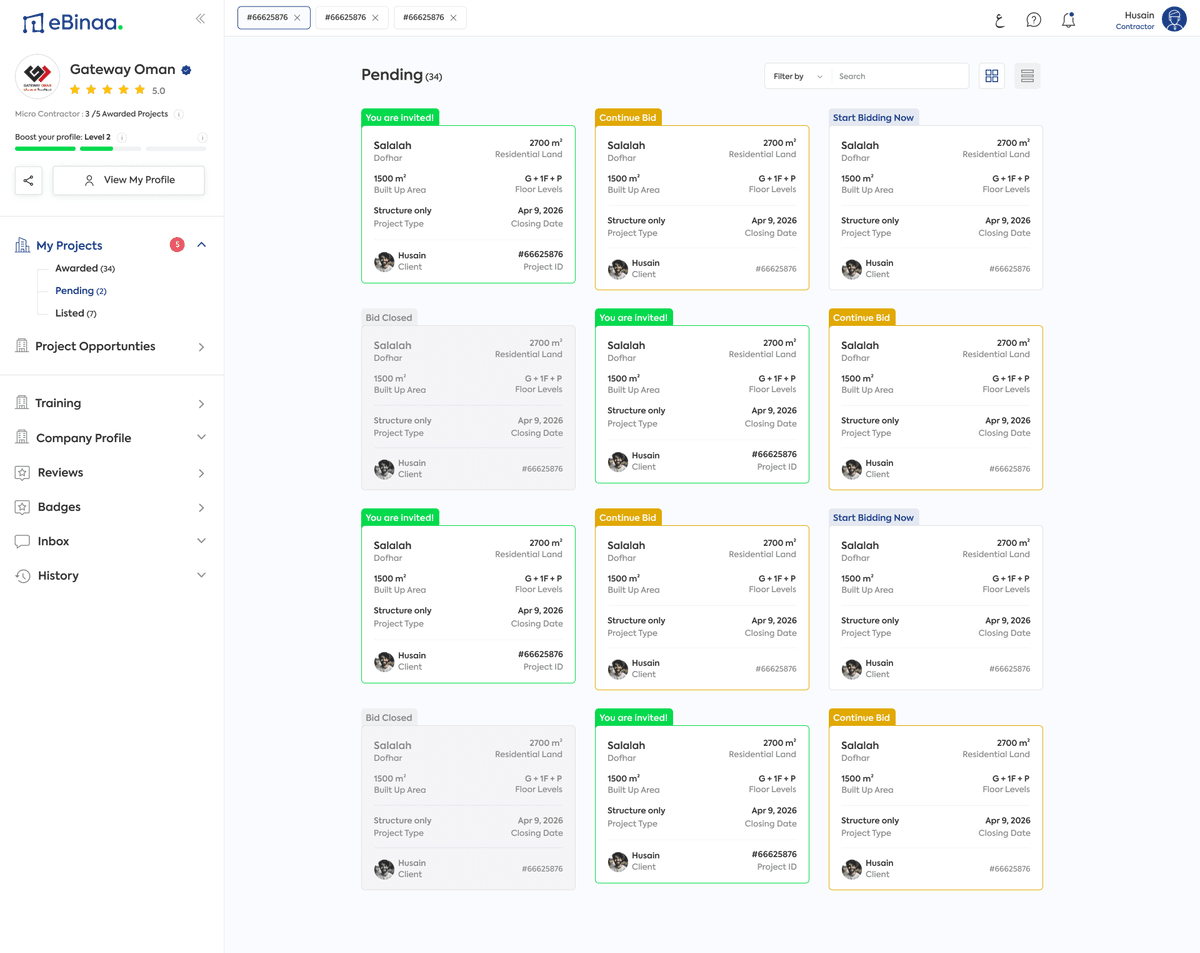
Task: Open the Filter by dropdown
Action: [797, 76]
